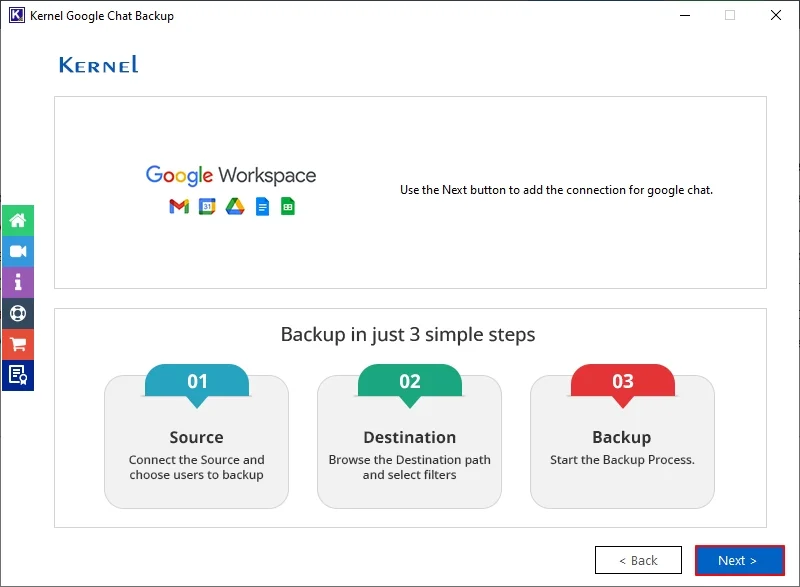Click the Google Calendar icon

click(207, 207)
